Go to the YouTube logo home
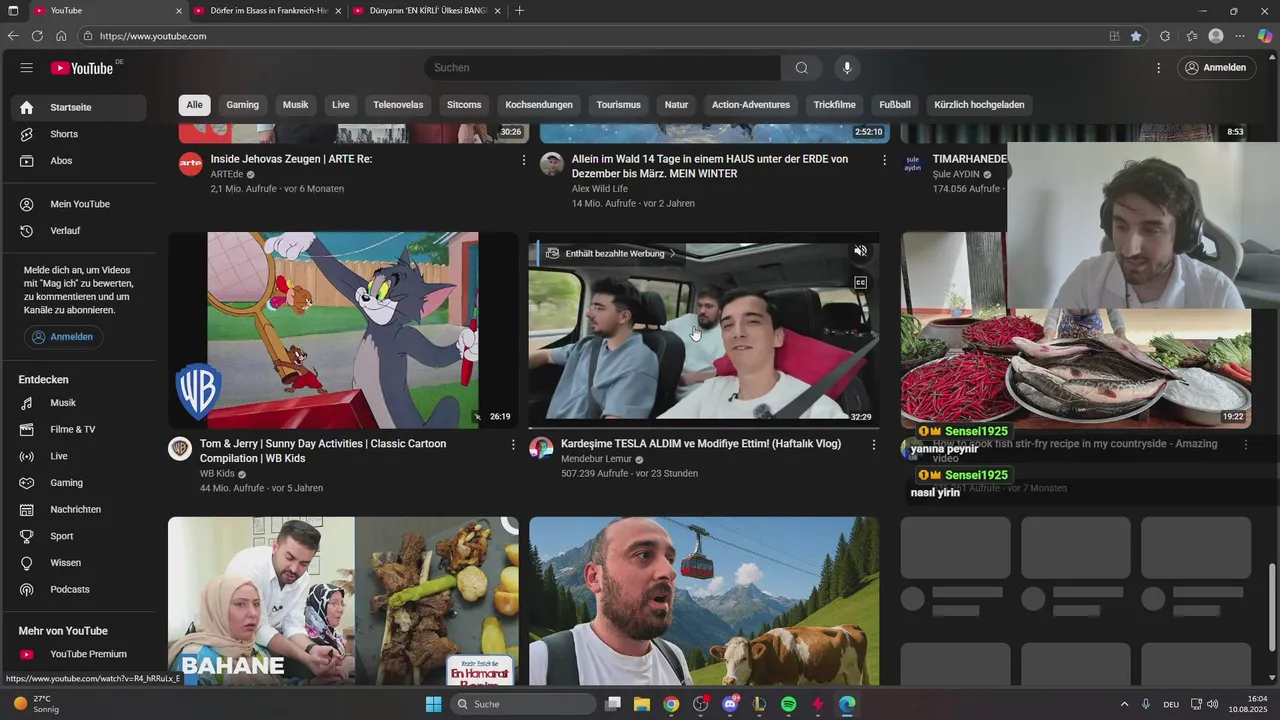 click(83, 68)
